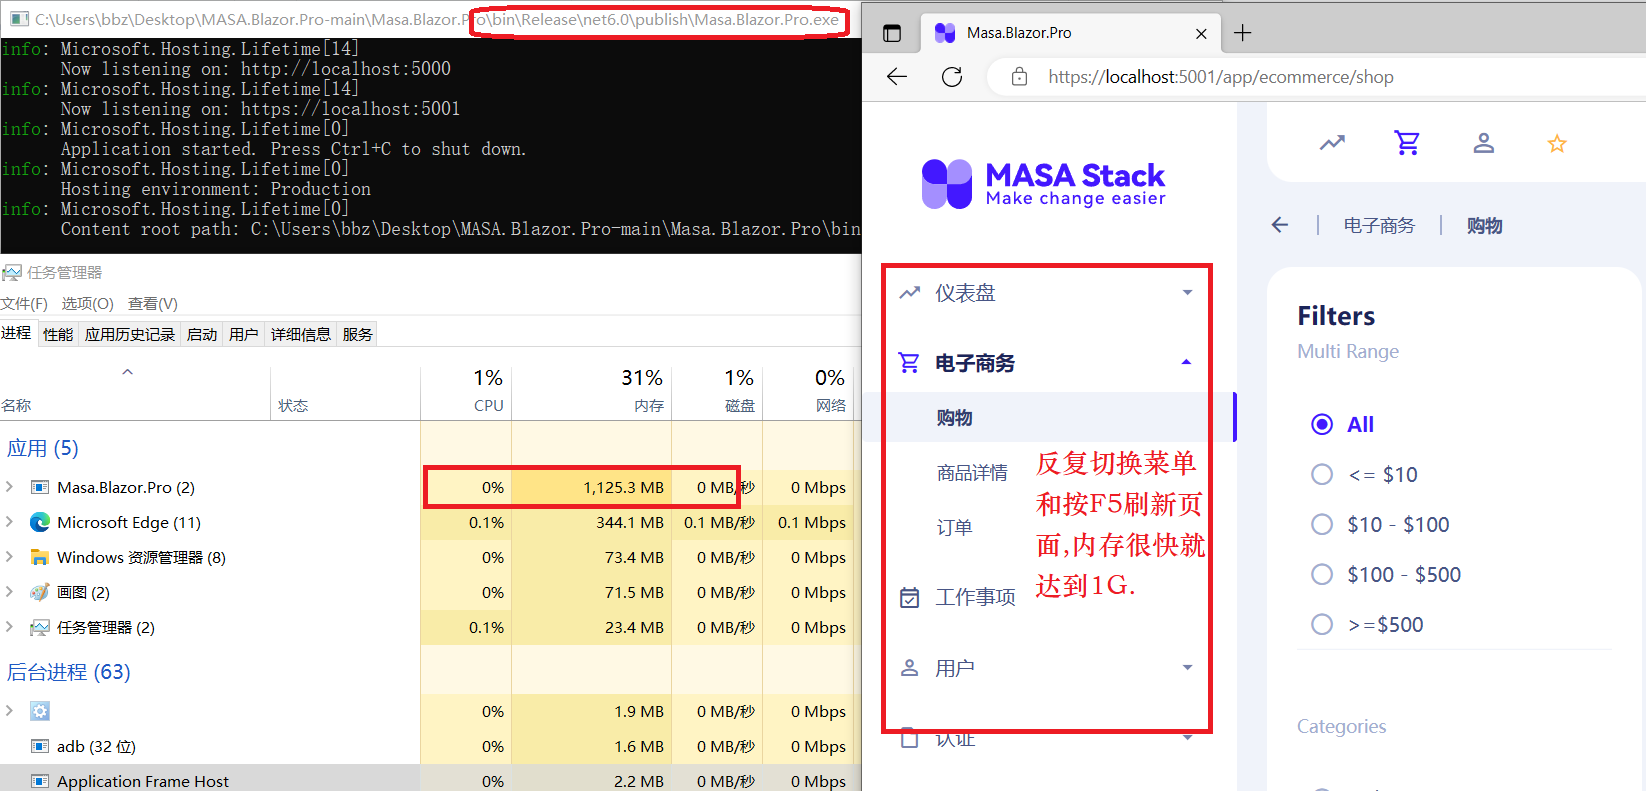
Task: Click the 电子商务 breadcrumb link
Action: coord(1379,225)
